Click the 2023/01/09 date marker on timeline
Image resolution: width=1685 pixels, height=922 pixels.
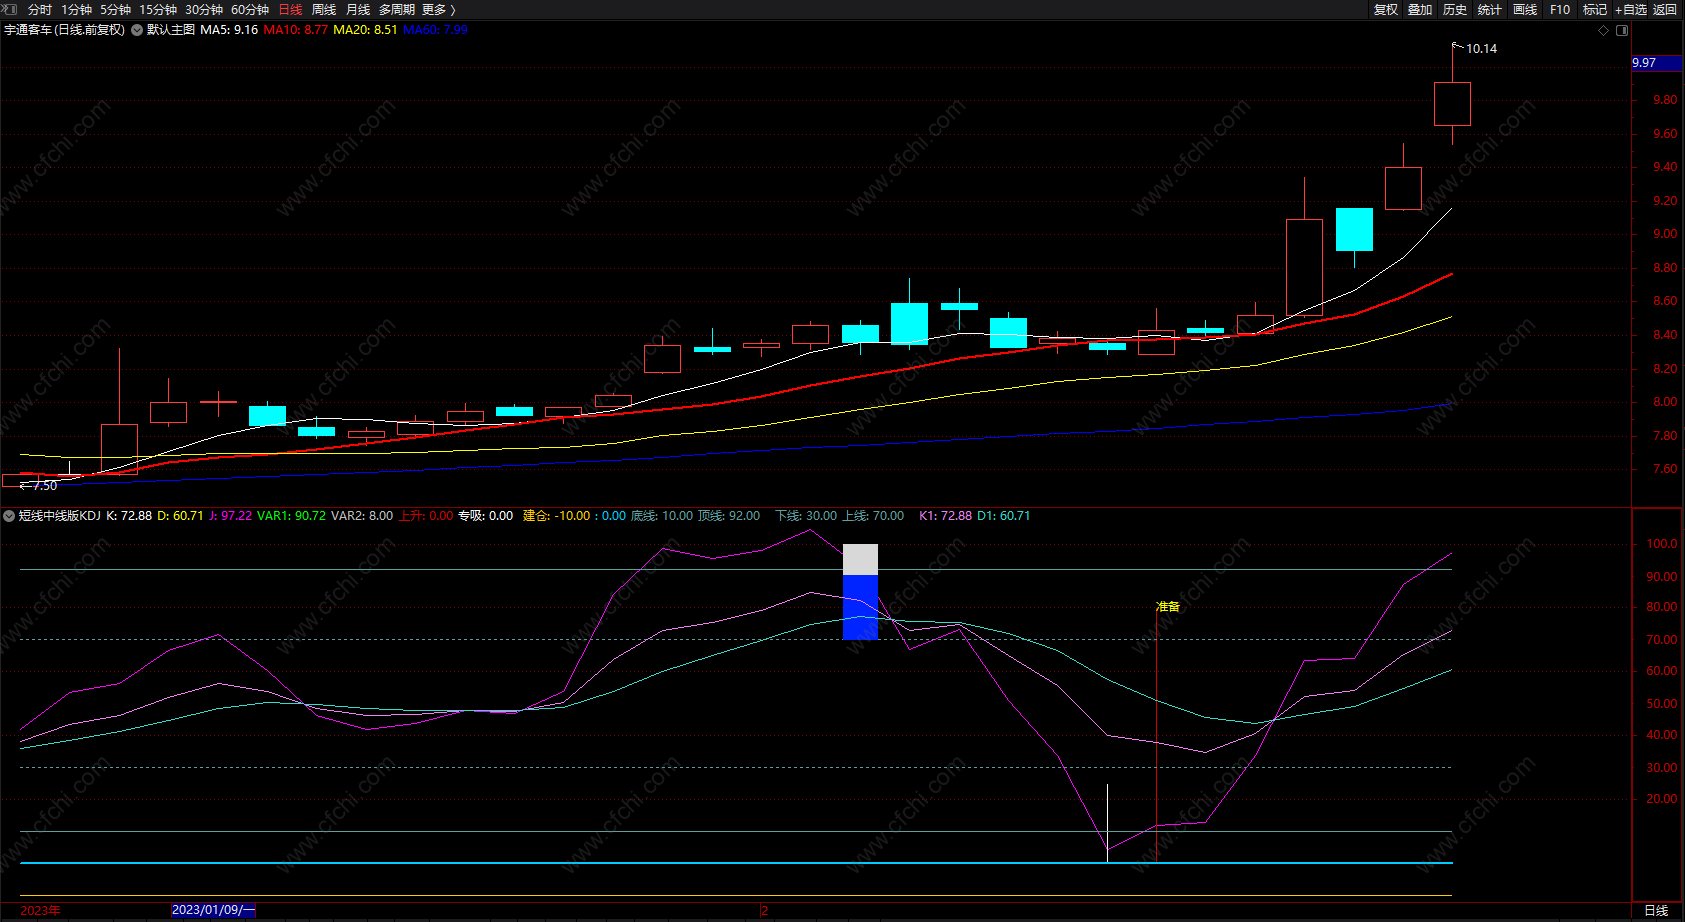pos(213,910)
